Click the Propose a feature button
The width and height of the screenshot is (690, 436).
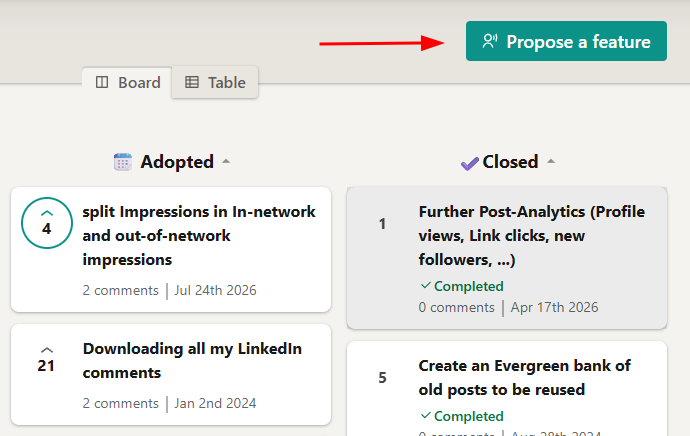coord(566,41)
